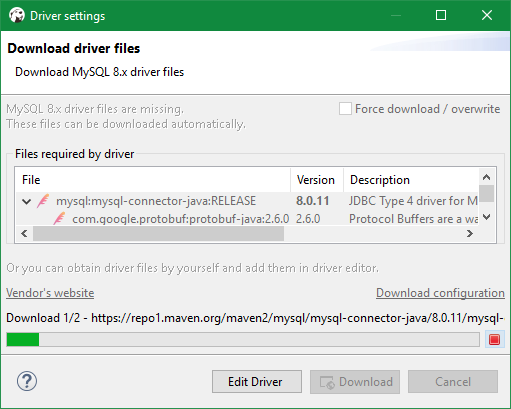The width and height of the screenshot is (511, 409).
Task: Click the mysql-connector-java feather icon
Action: click(x=43, y=201)
